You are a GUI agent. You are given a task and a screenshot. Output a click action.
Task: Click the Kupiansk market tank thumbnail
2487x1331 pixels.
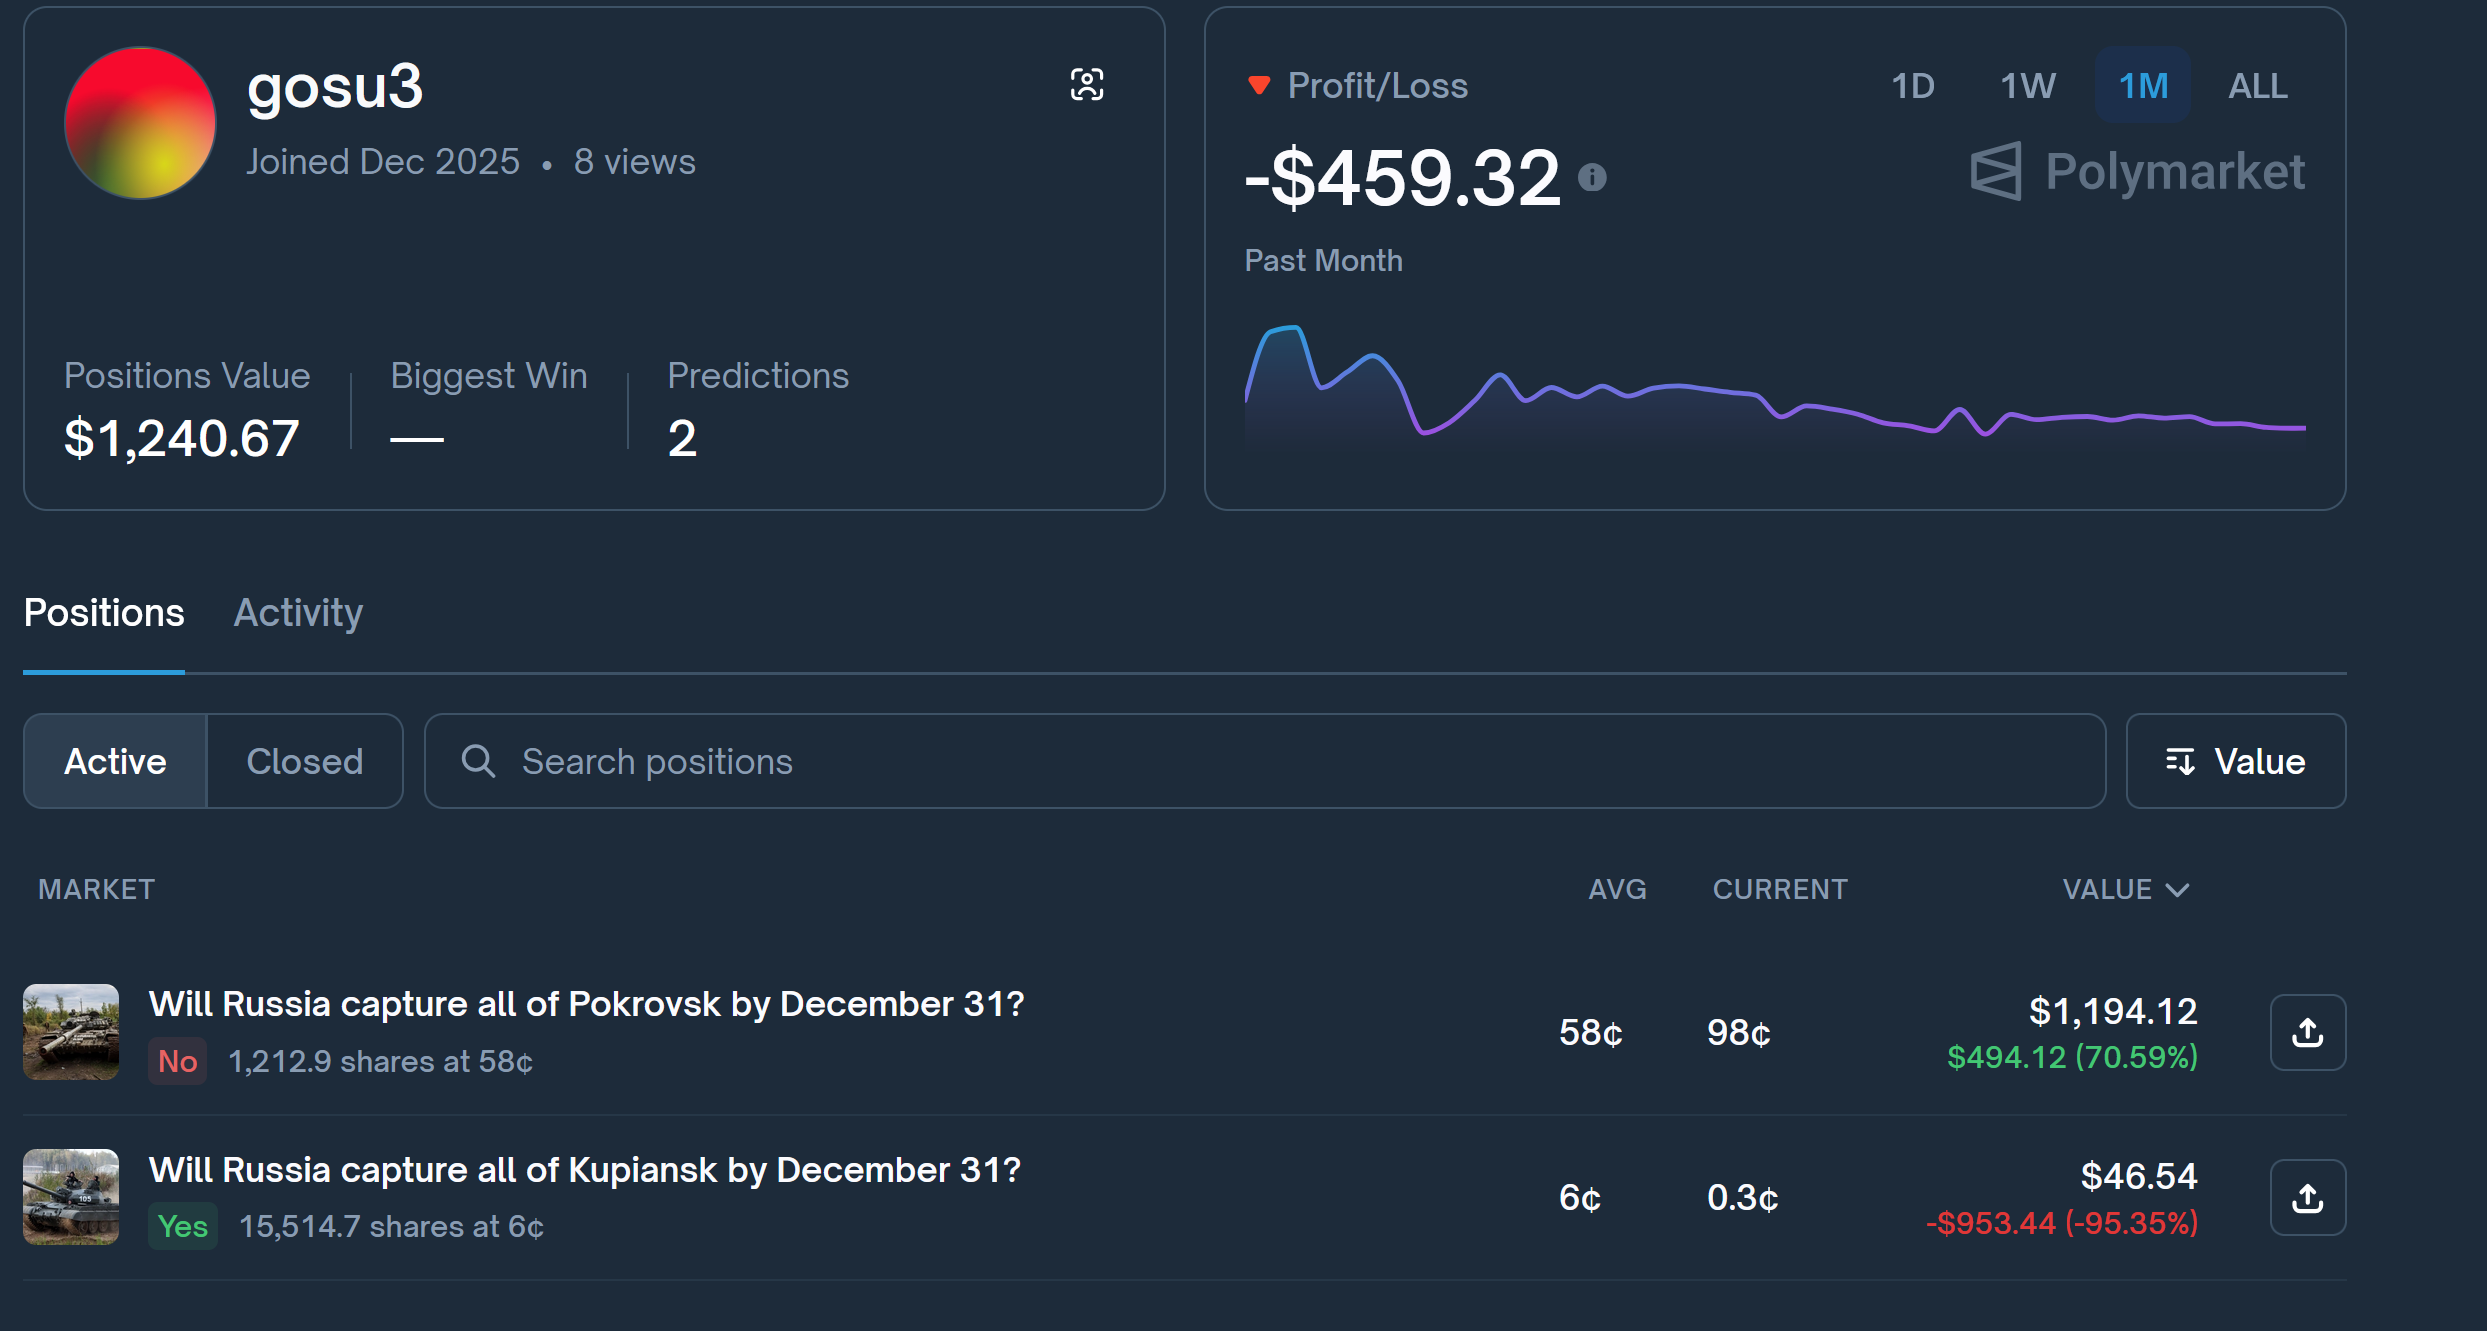(71, 1197)
